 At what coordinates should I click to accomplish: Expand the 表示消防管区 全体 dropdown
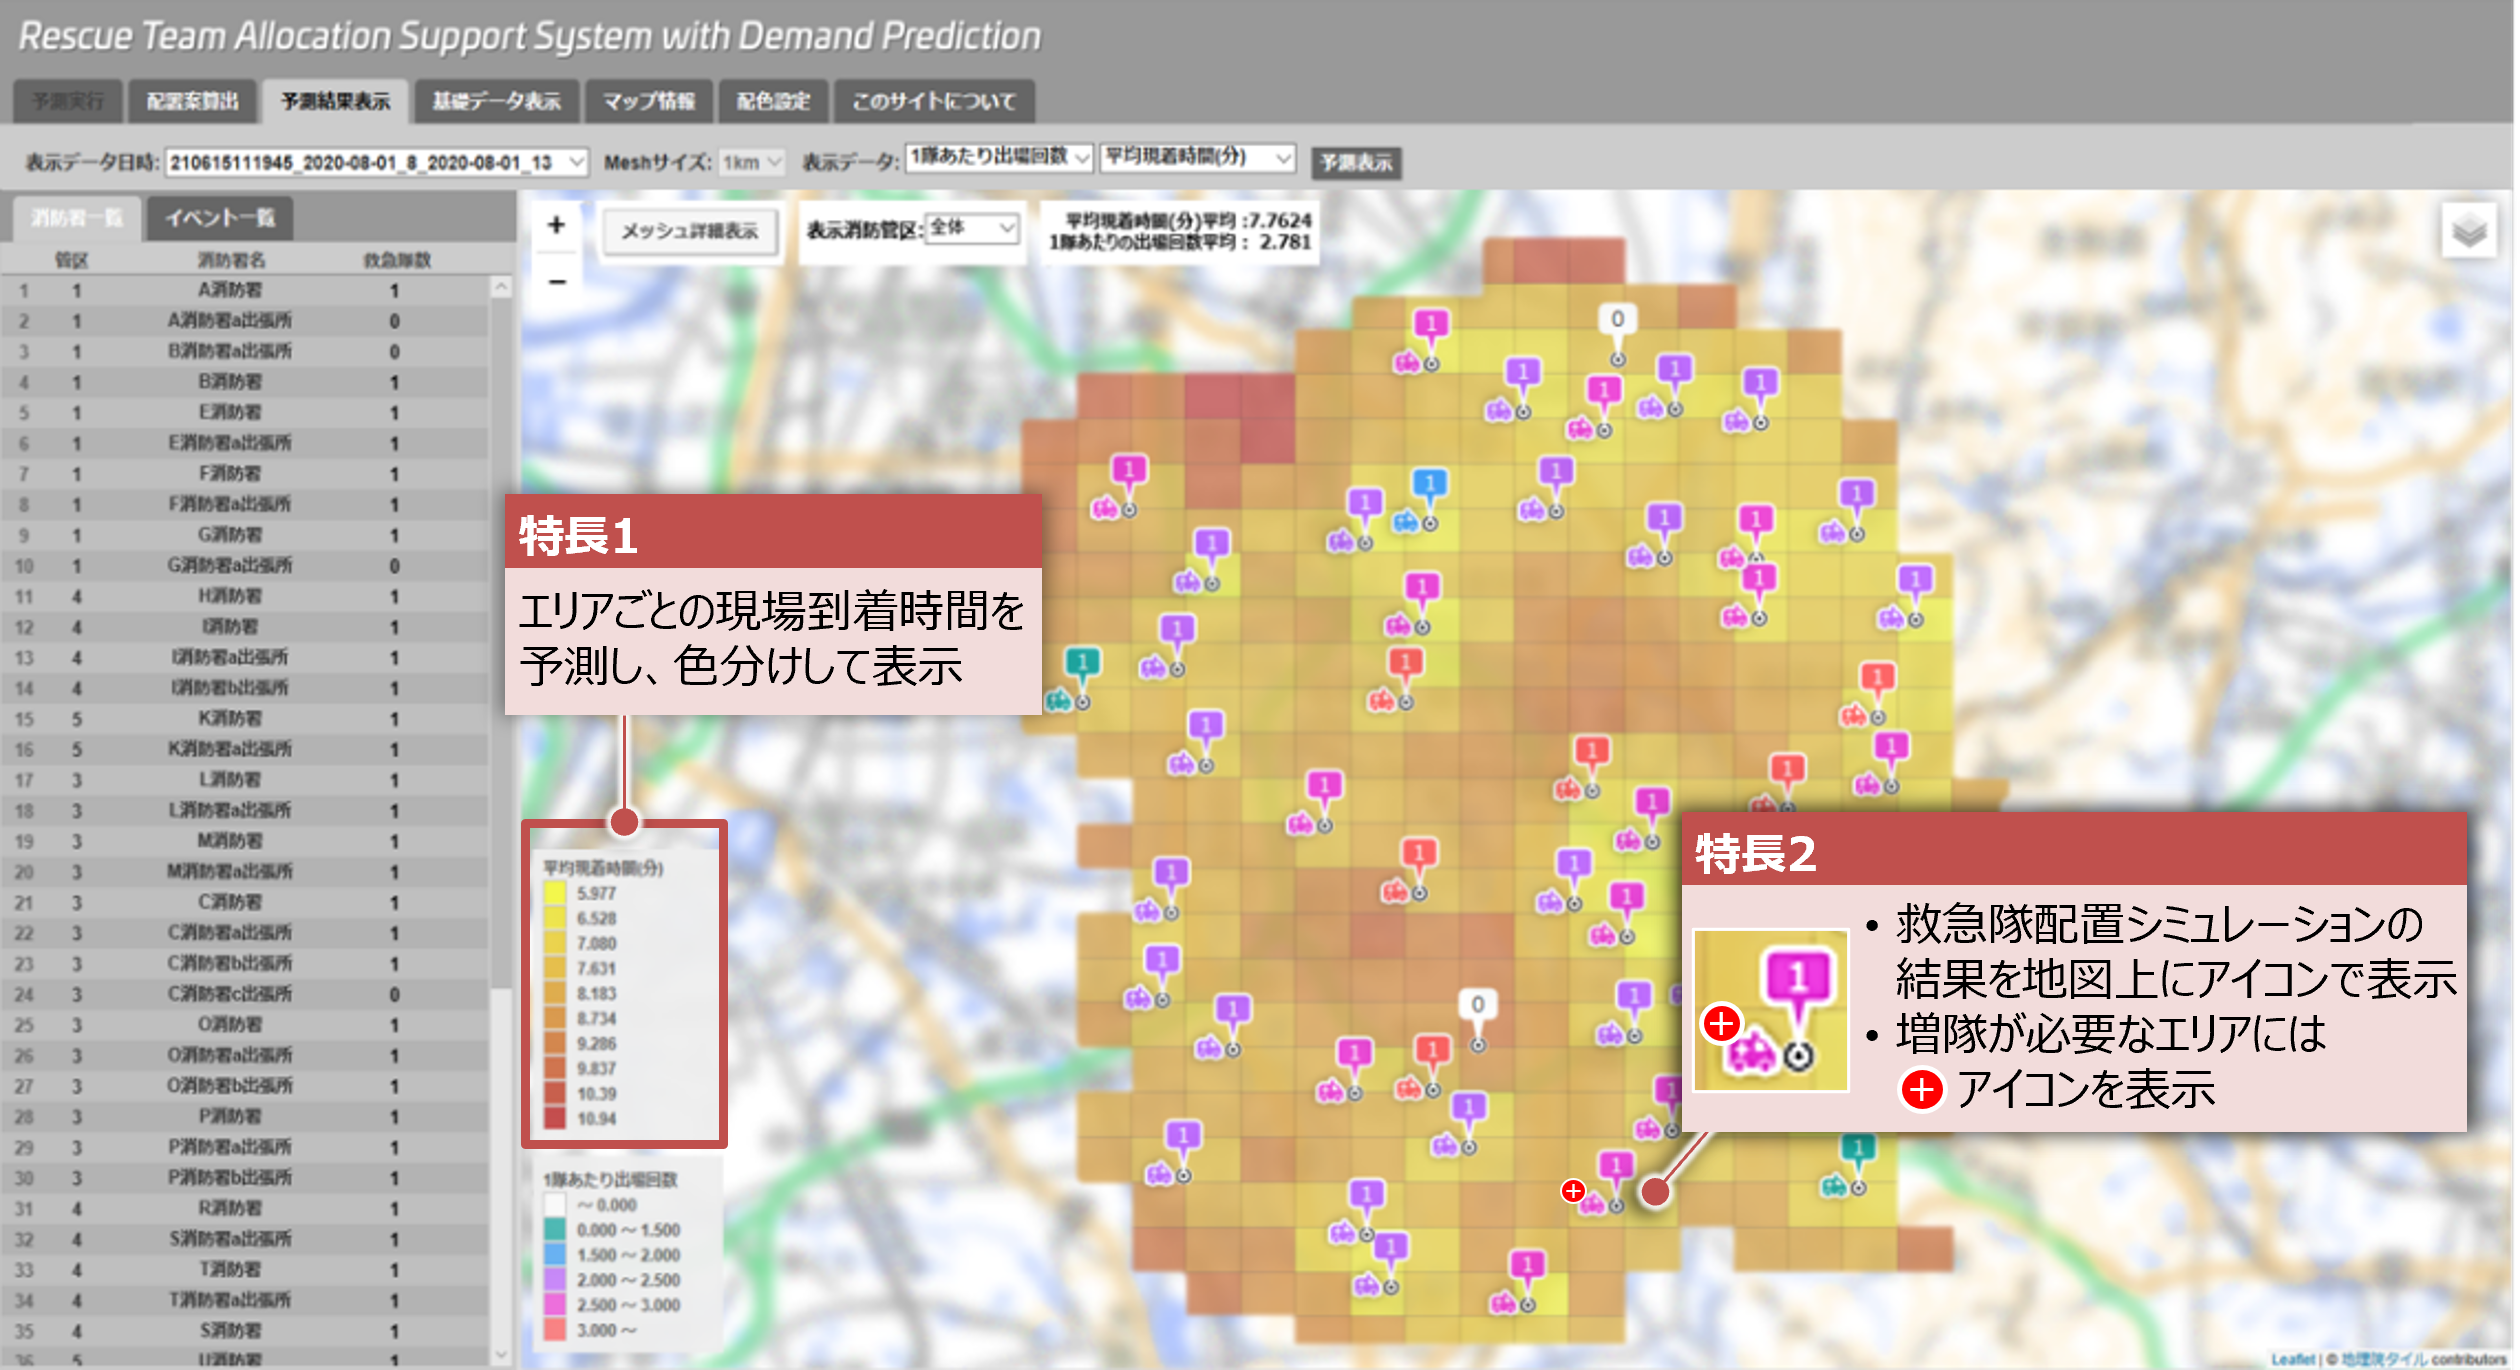click(971, 228)
